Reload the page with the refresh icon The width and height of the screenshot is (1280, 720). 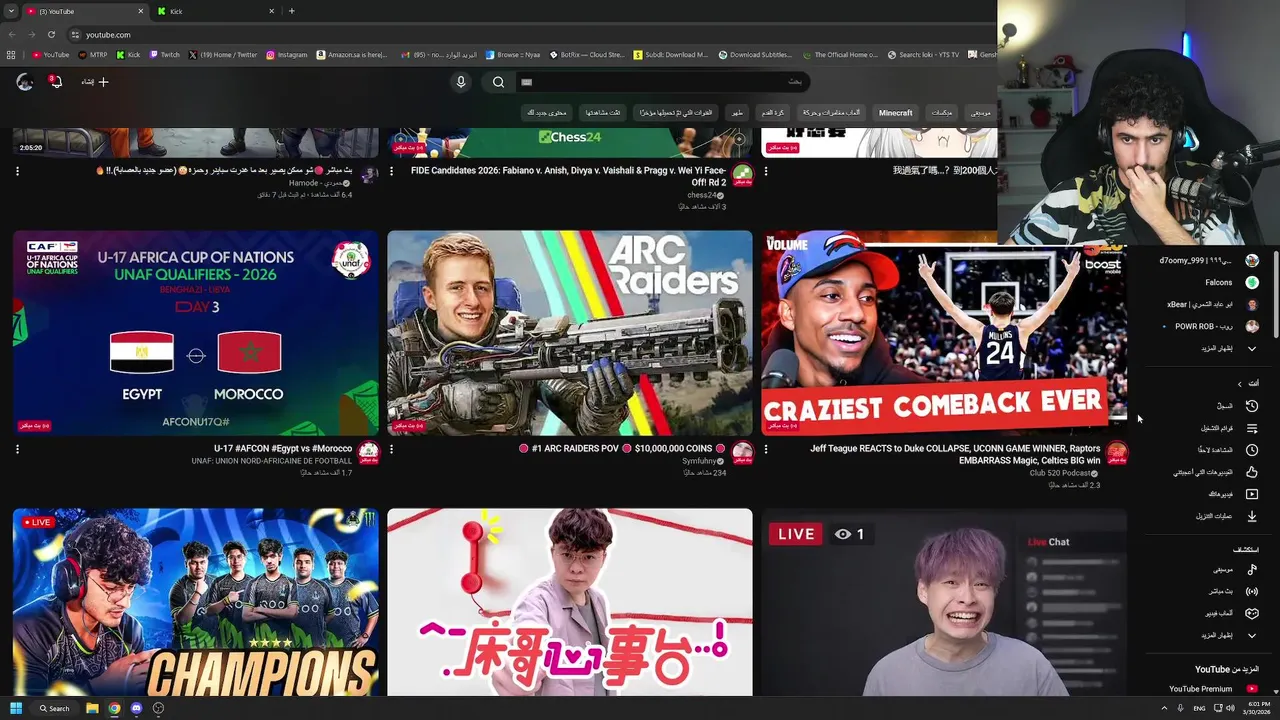[51, 34]
